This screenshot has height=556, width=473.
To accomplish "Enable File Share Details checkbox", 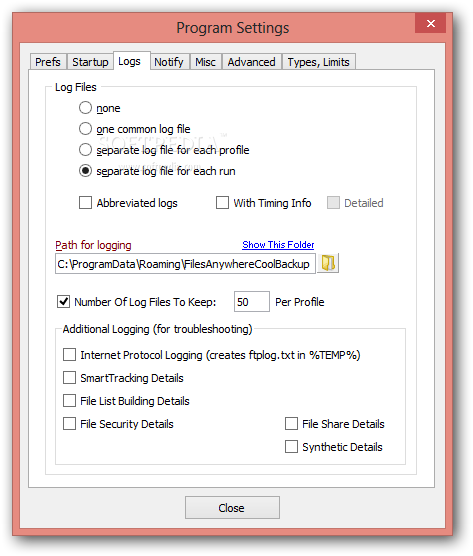I will point(291,424).
